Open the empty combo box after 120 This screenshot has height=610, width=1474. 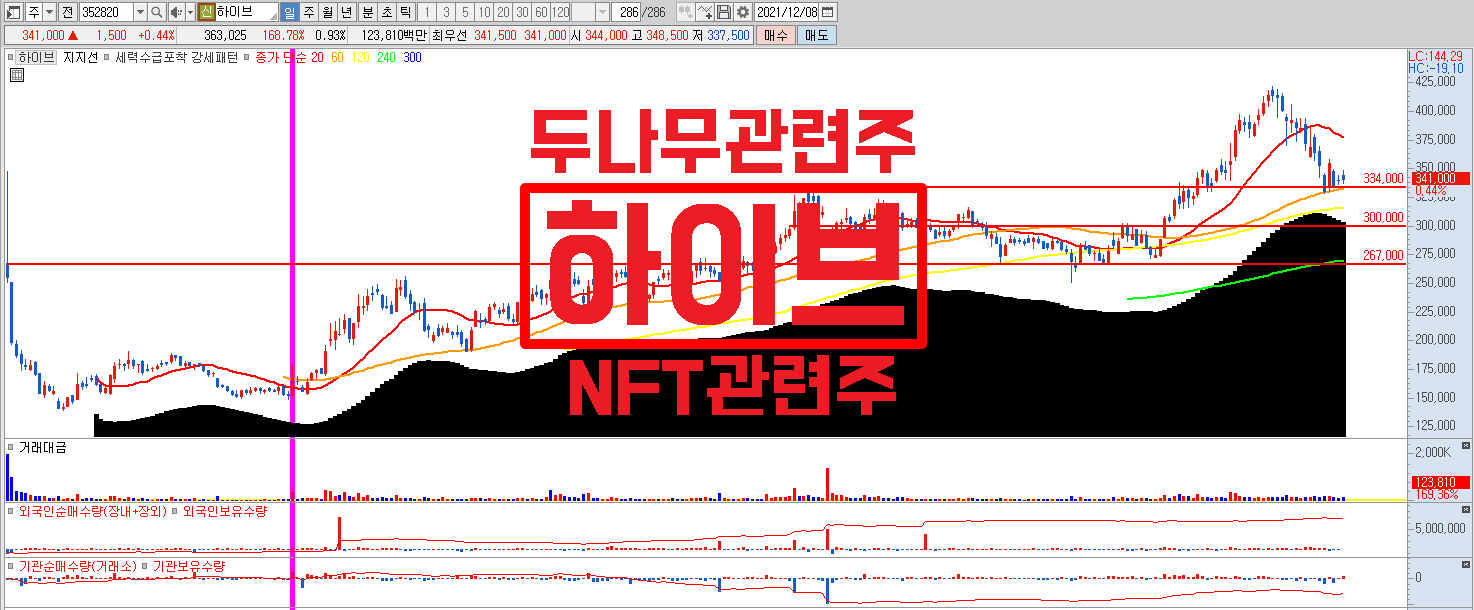coord(589,12)
